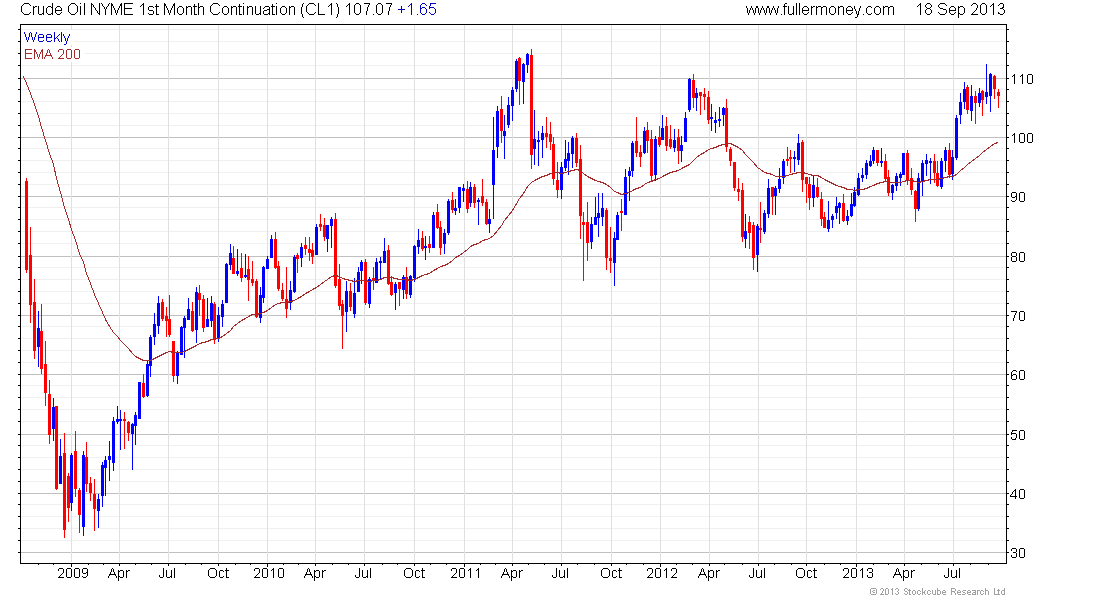Click the 110 price axis label
This screenshot has width=1100, height=600.
(1022, 79)
